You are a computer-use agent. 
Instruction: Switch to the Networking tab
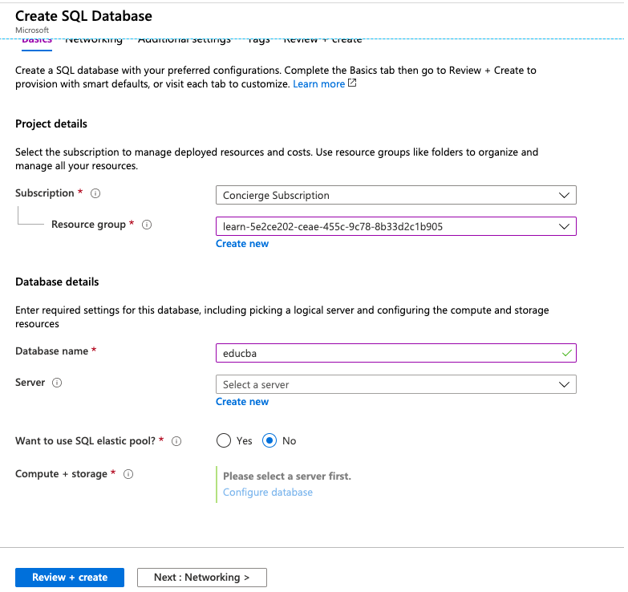(94, 40)
